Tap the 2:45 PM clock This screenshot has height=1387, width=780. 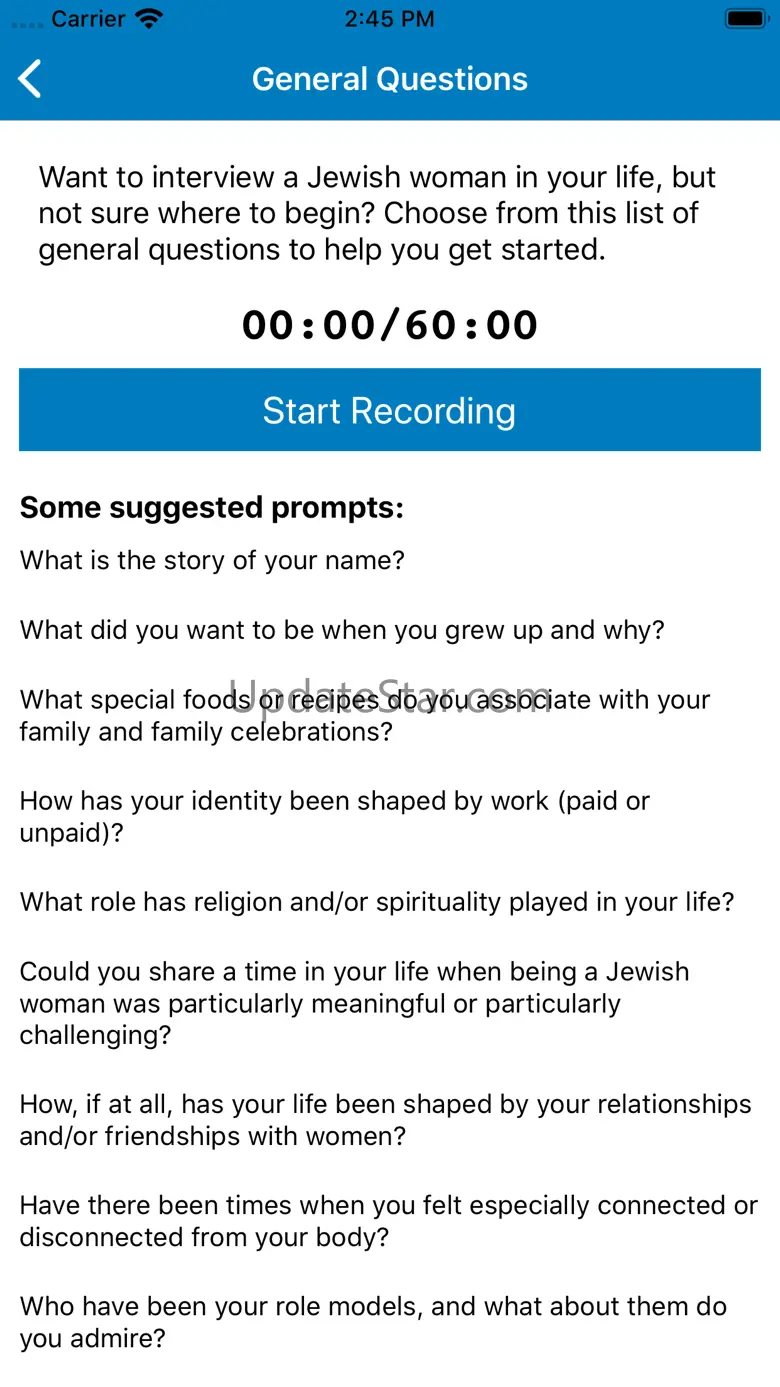(x=389, y=19)
